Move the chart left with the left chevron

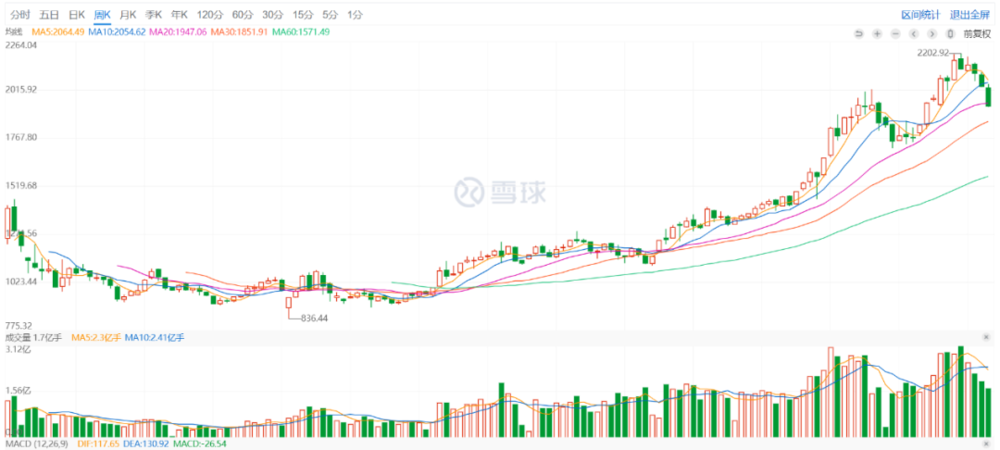pos(914,34)
